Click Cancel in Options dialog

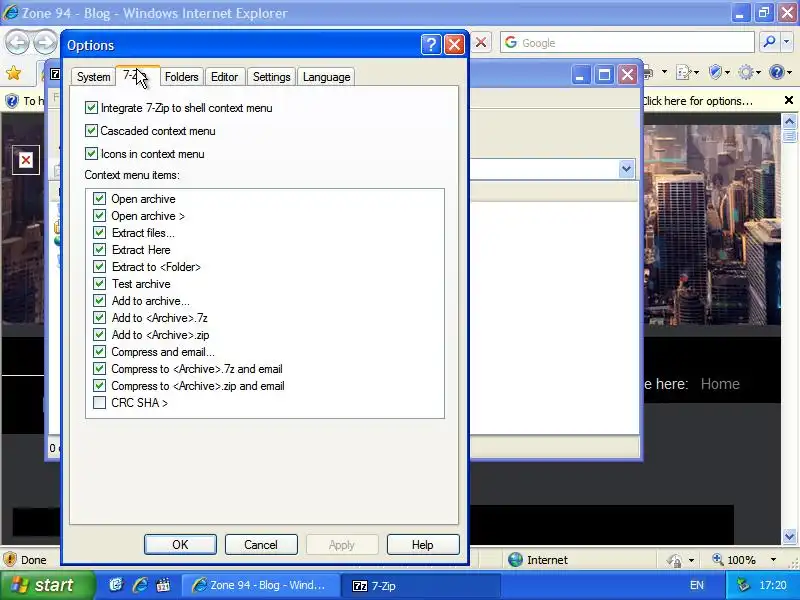click(261, 544)
